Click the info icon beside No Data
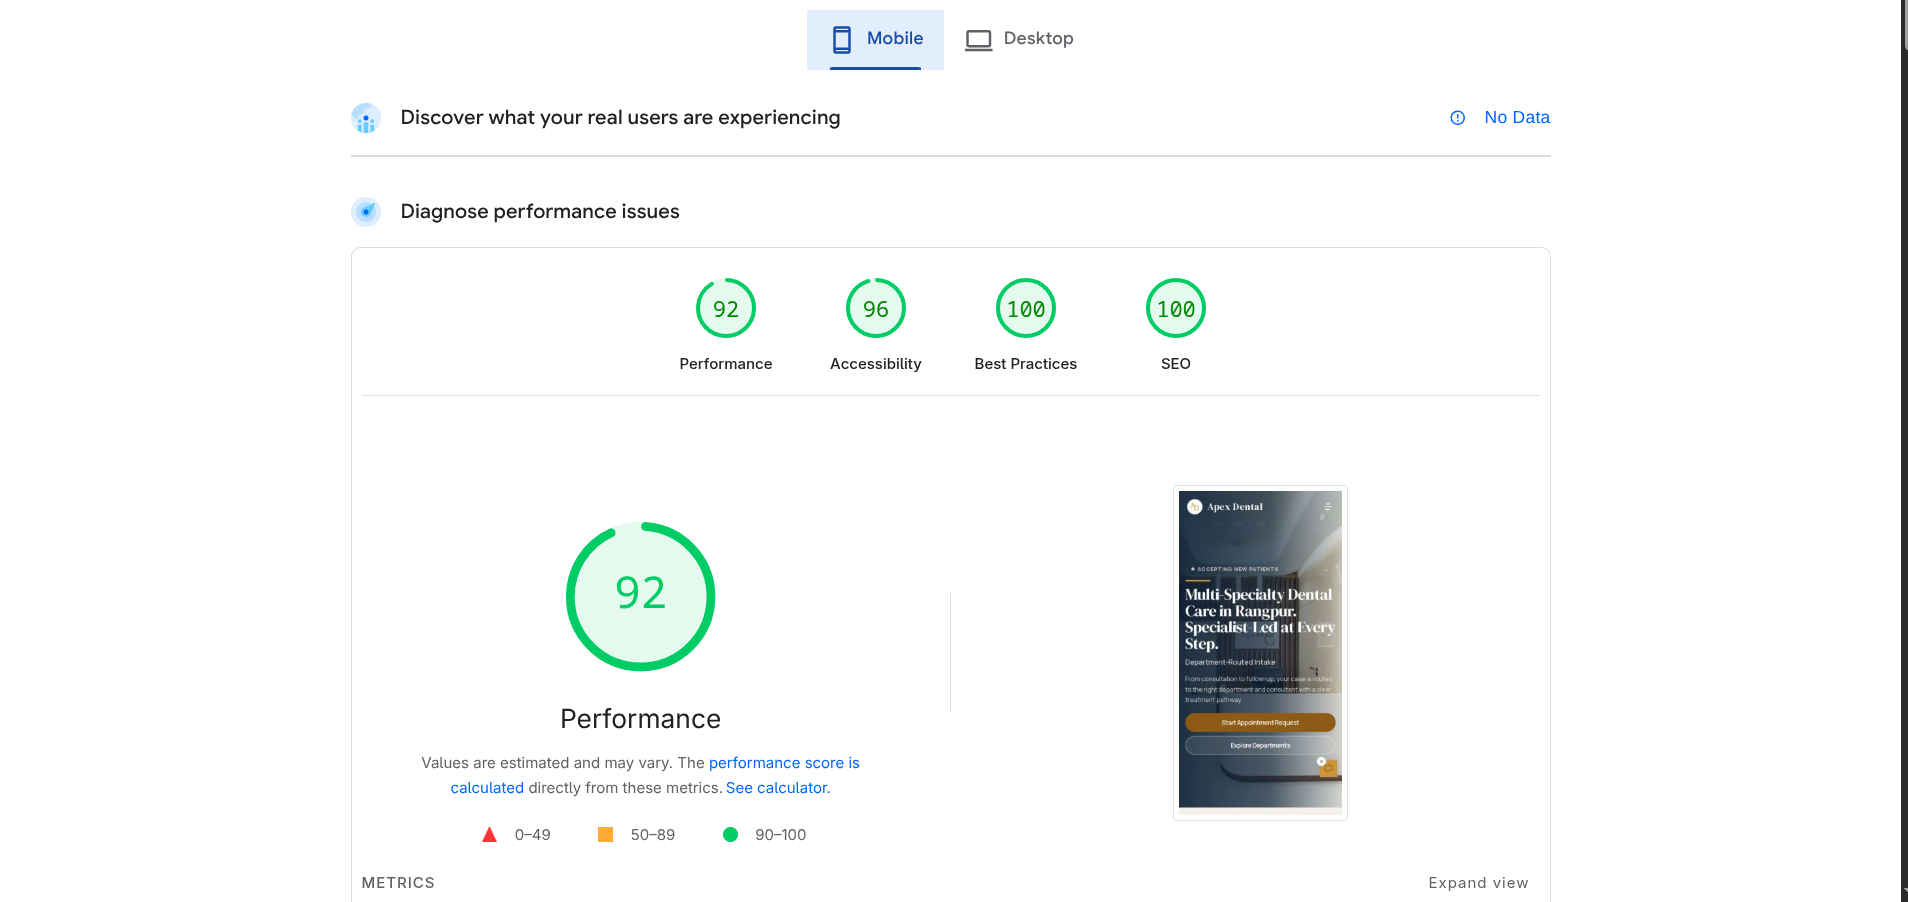 point(1456,117)
